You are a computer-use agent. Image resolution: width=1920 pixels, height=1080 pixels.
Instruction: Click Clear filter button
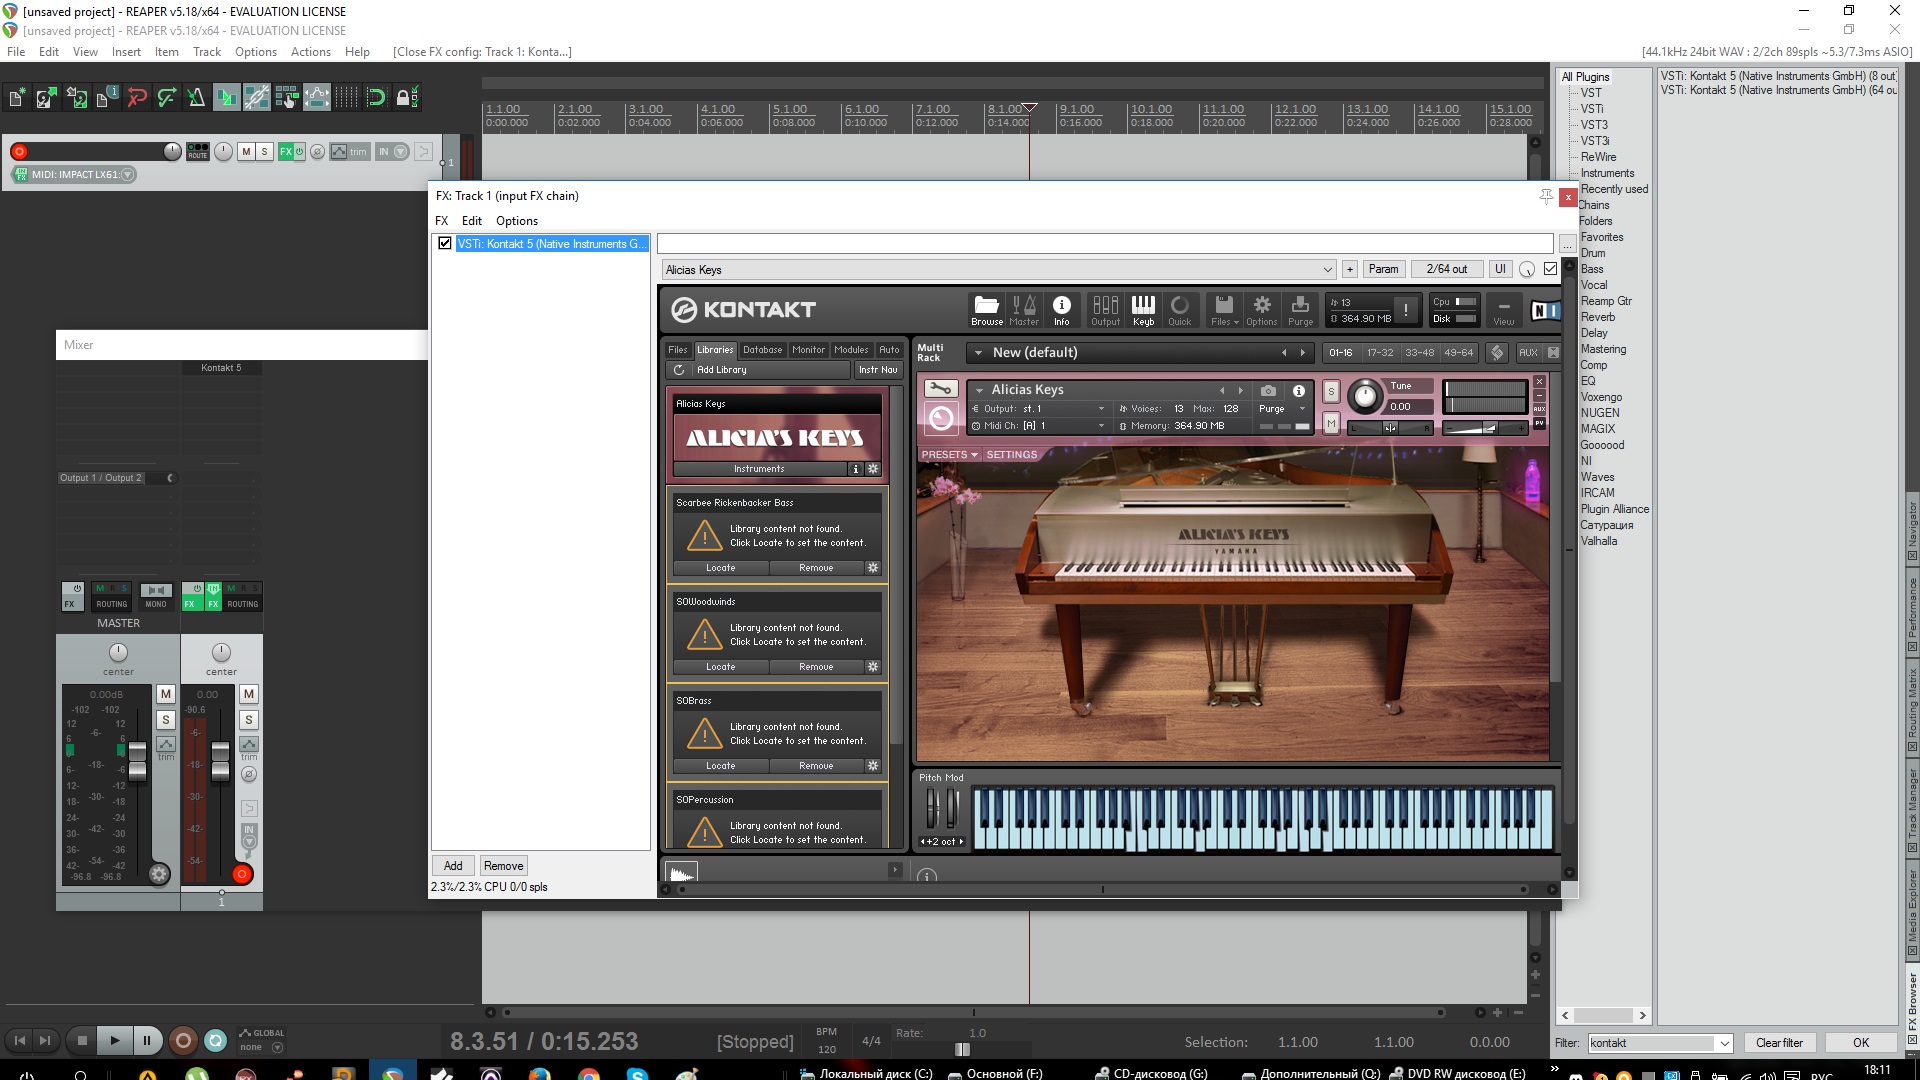1779,1043
